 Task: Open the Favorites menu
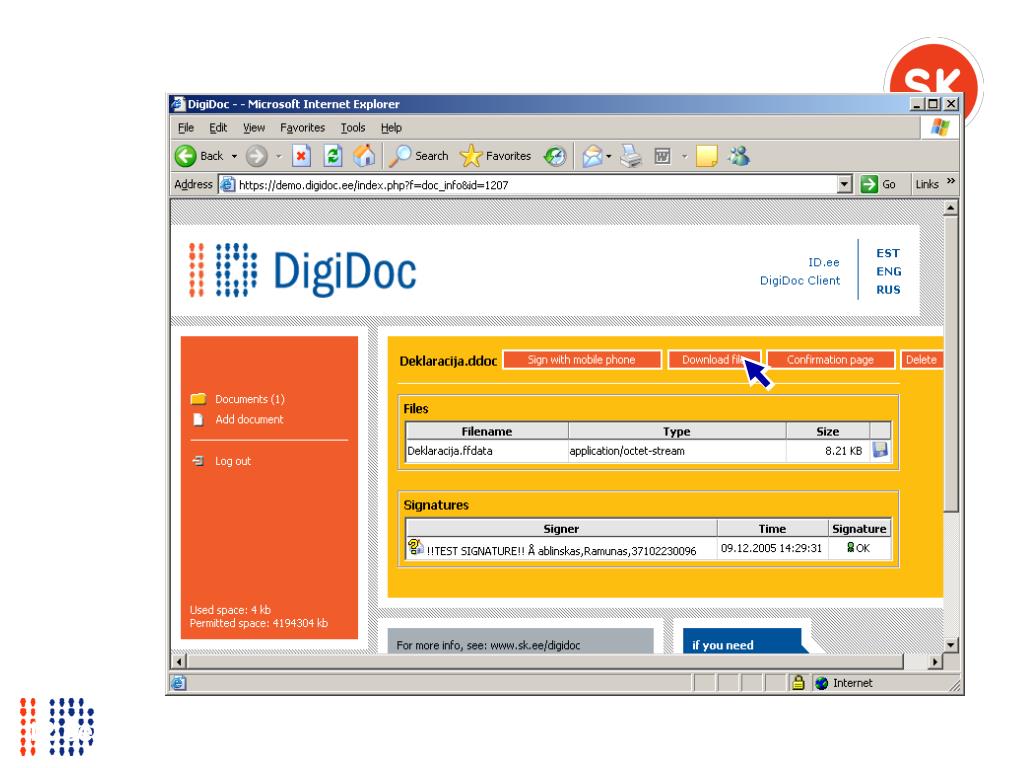click(x=302, y=128)
